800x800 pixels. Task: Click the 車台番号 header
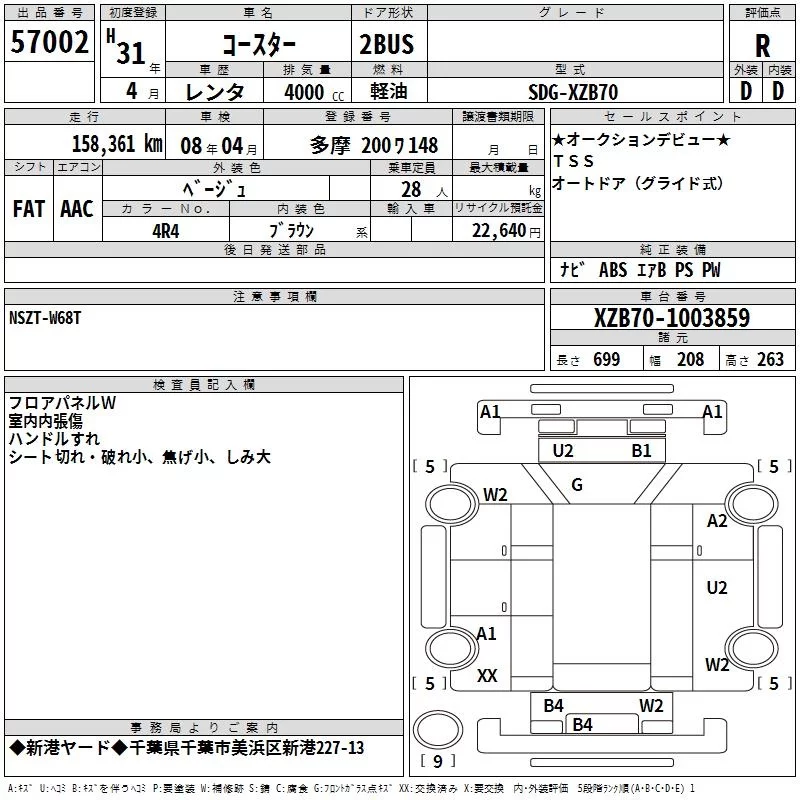(x=672, y=296)
